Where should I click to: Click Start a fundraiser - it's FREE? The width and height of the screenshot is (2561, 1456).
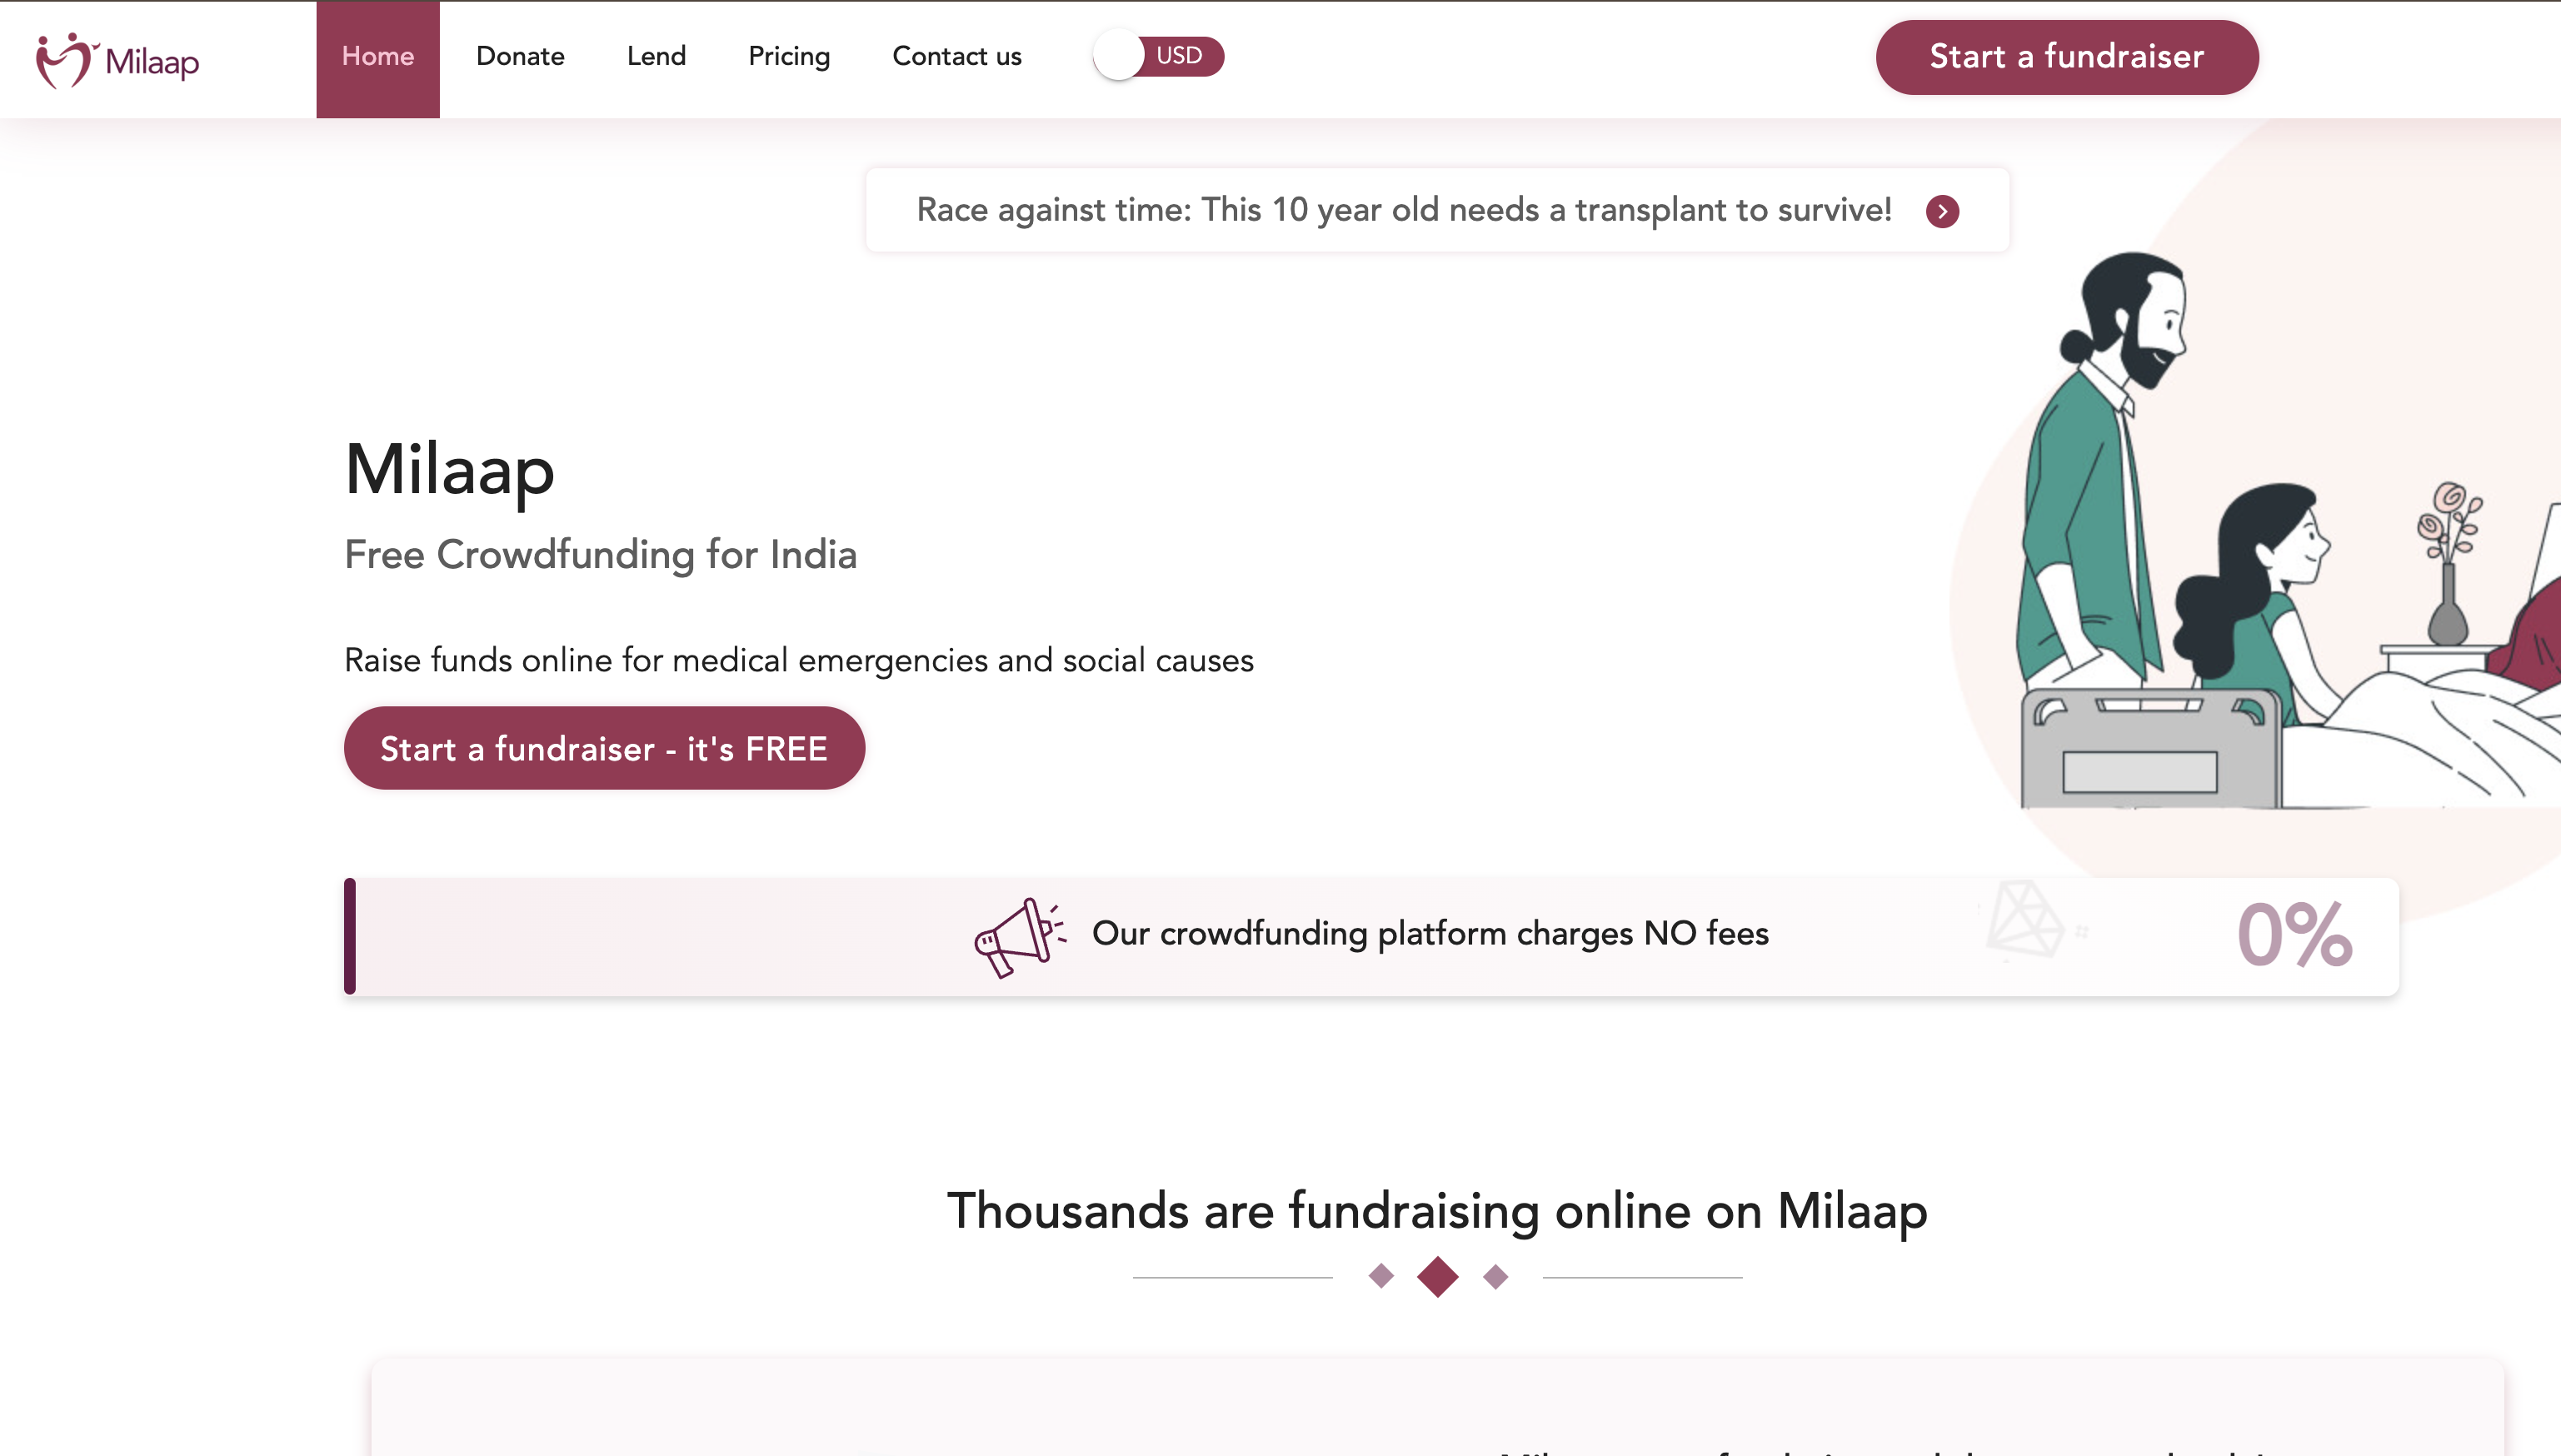pos(604,748)
